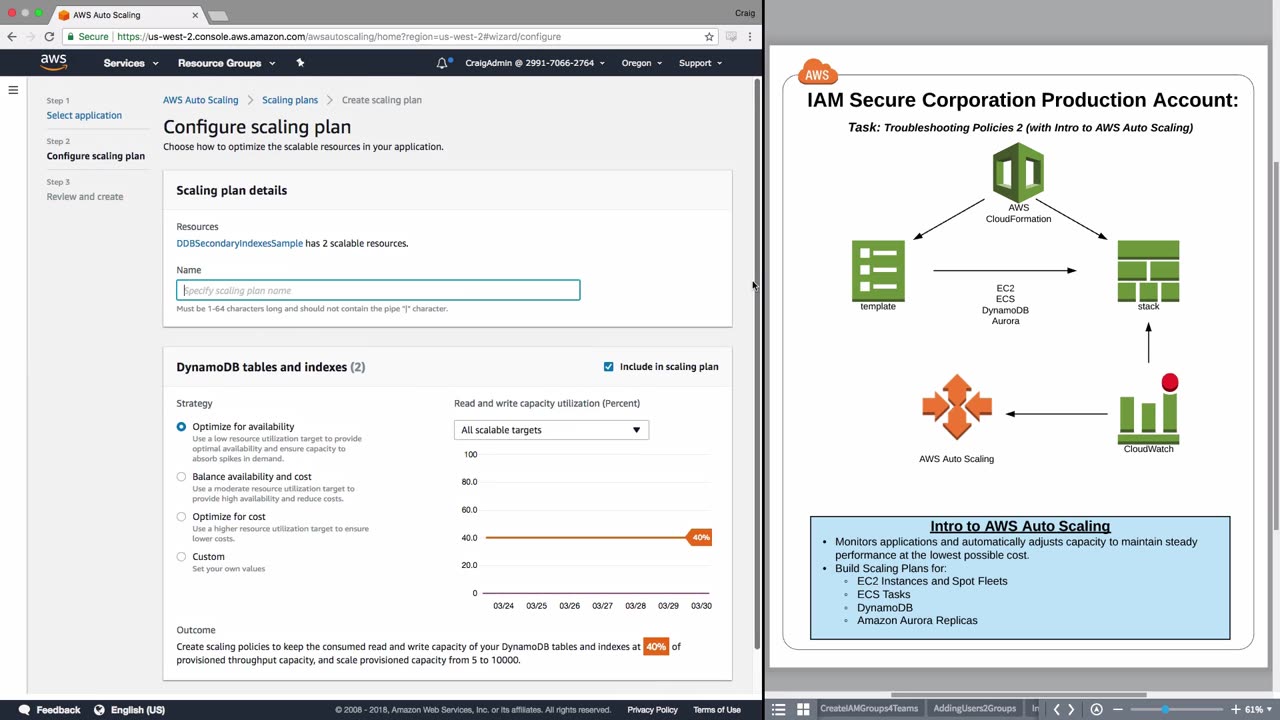Click the Feedback speech bubble icon
1280x720 pixels.
pos(24,710)
